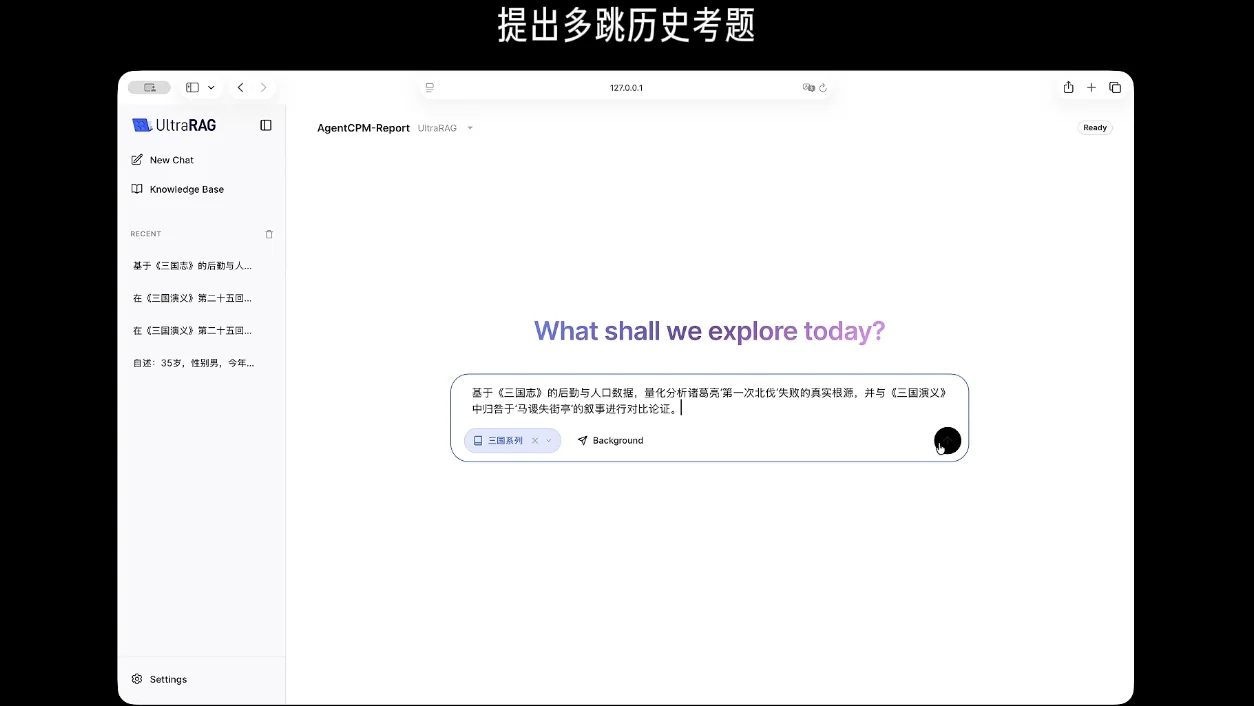The width and height of the screenshot is (1254, 706).
Task: Open the Knowledge Base section
Action: (177, 189)
